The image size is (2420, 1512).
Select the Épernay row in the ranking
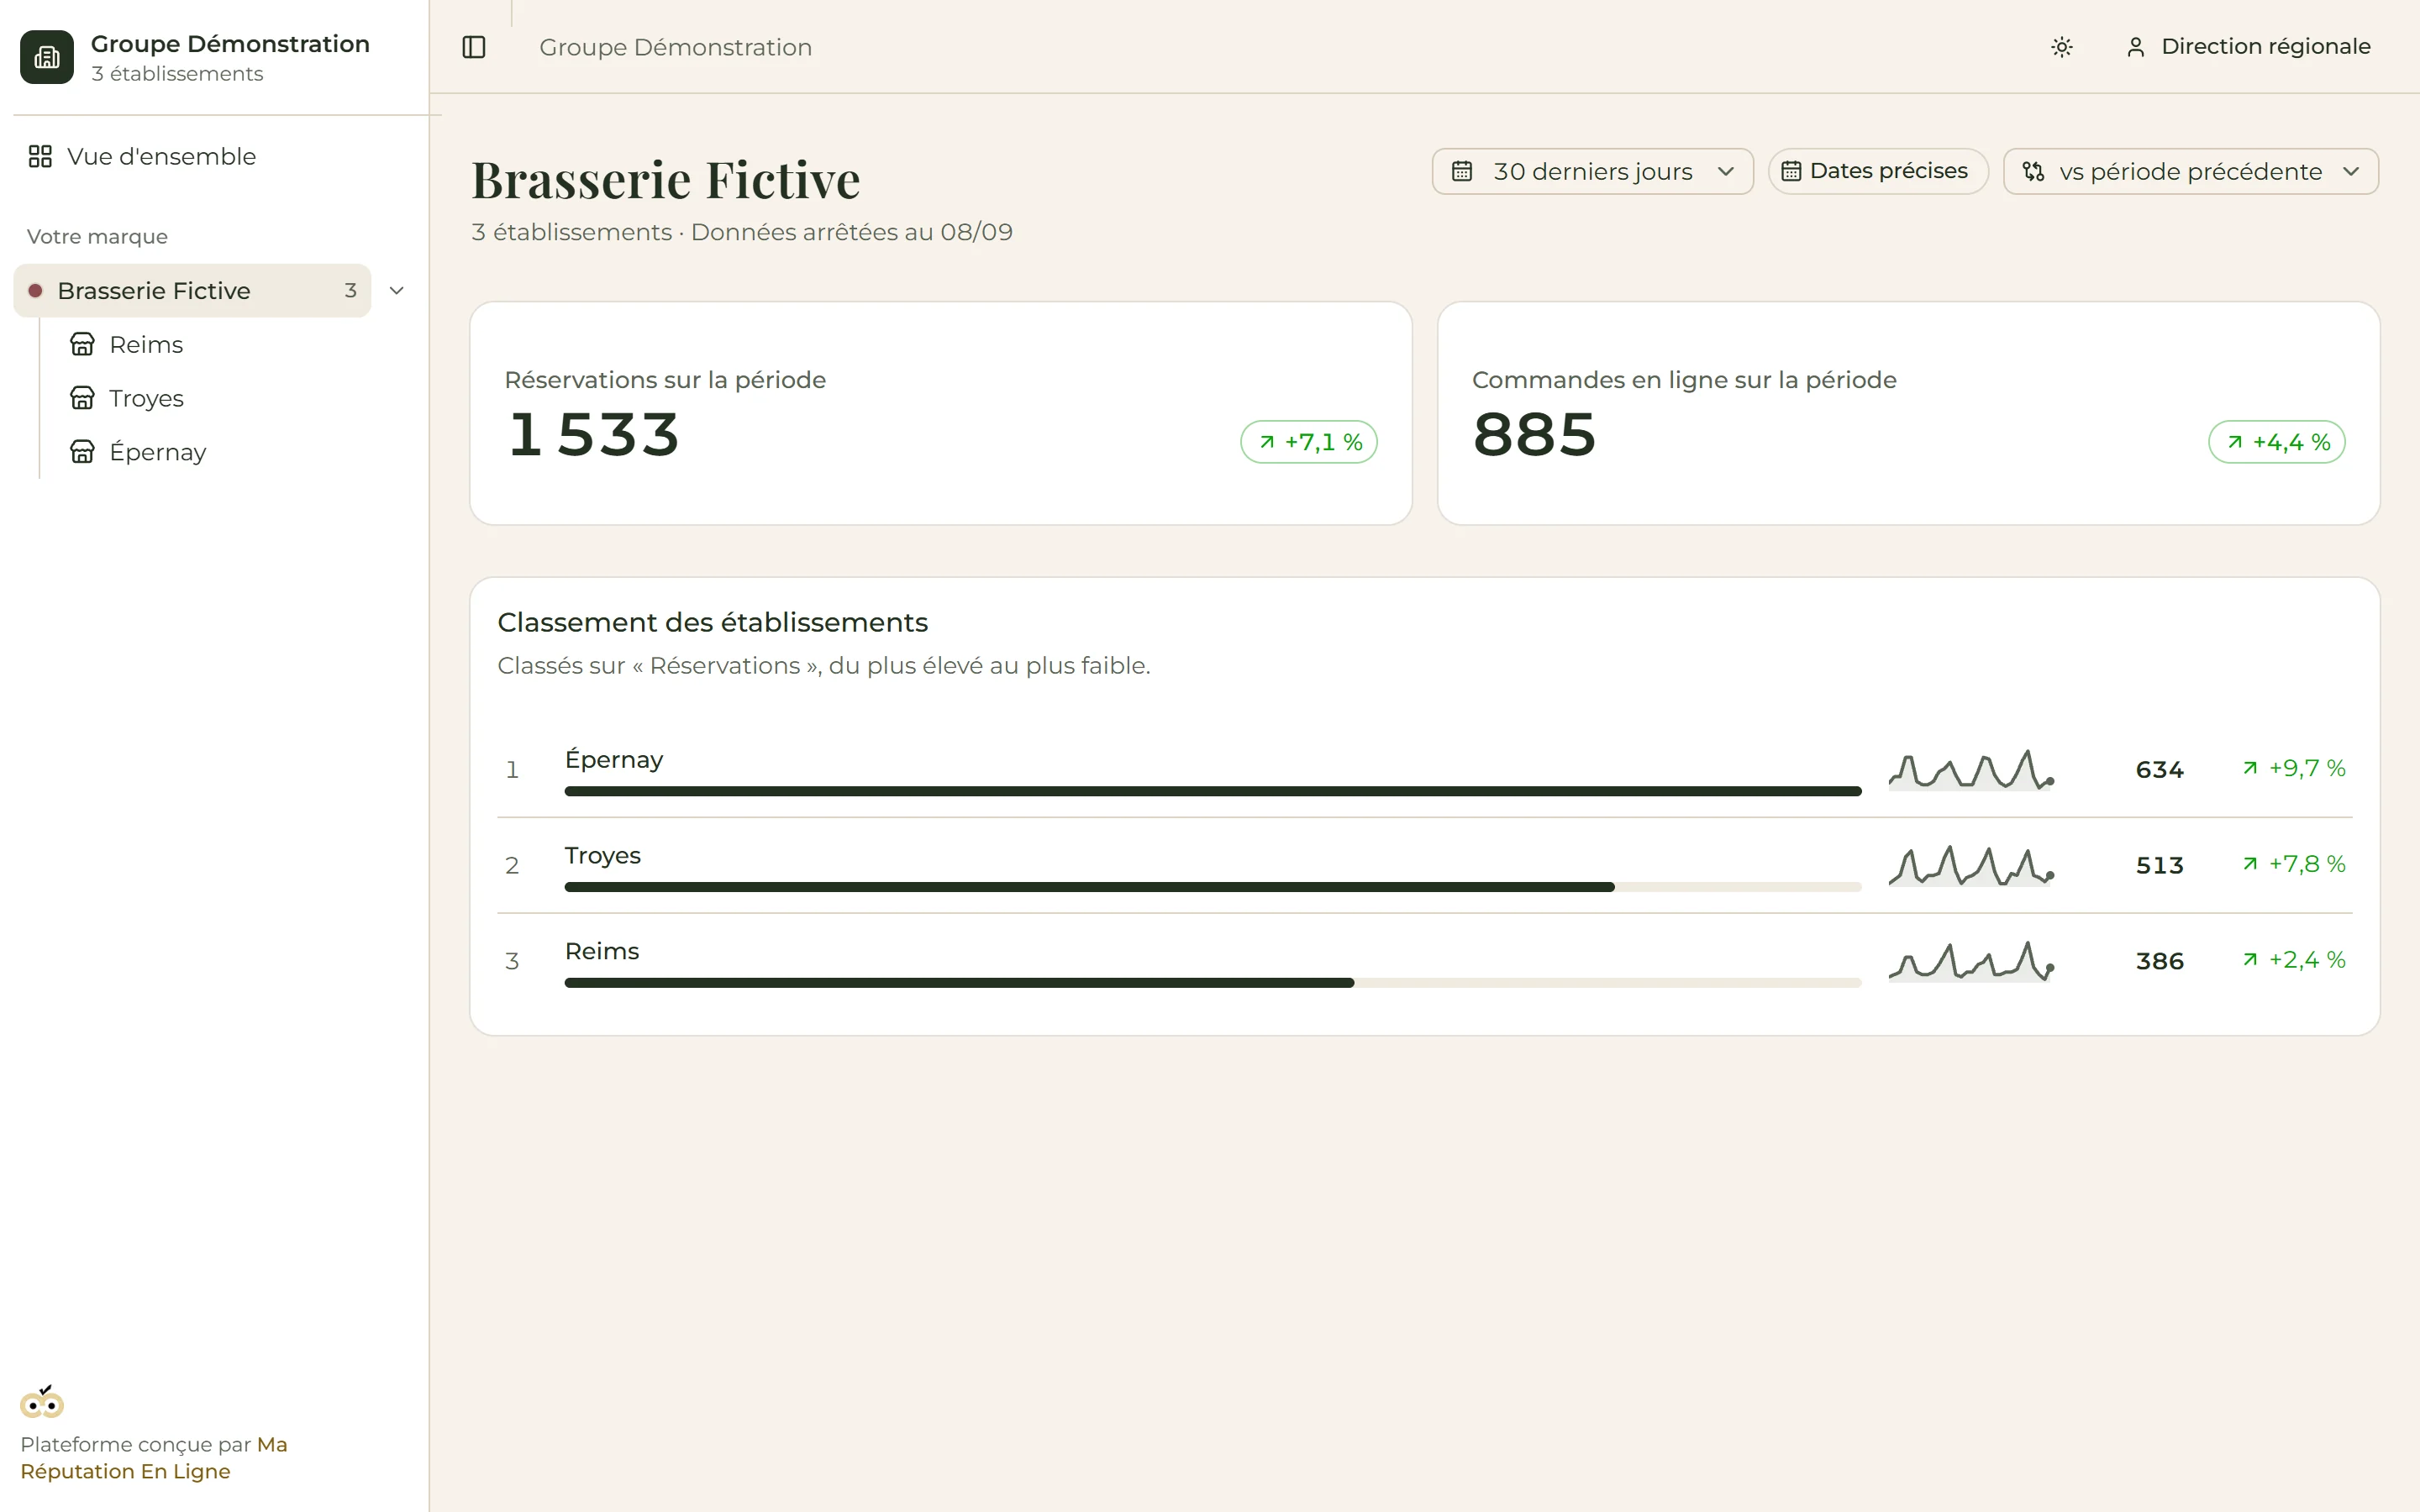click(x=1425, y=770)
